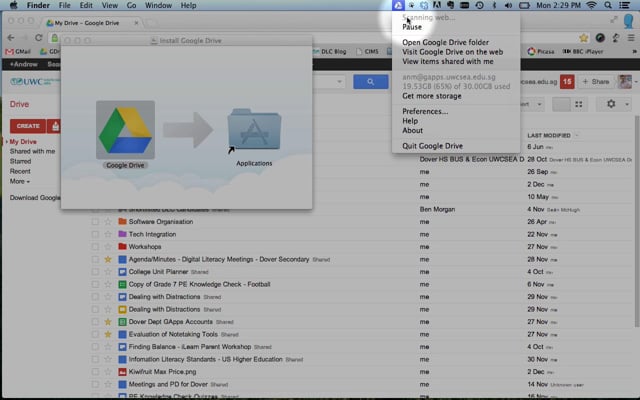The width and height of the screenshot is (640, 400).
Task: Open Shared with me in sidebar
Action: coord(32,151)
